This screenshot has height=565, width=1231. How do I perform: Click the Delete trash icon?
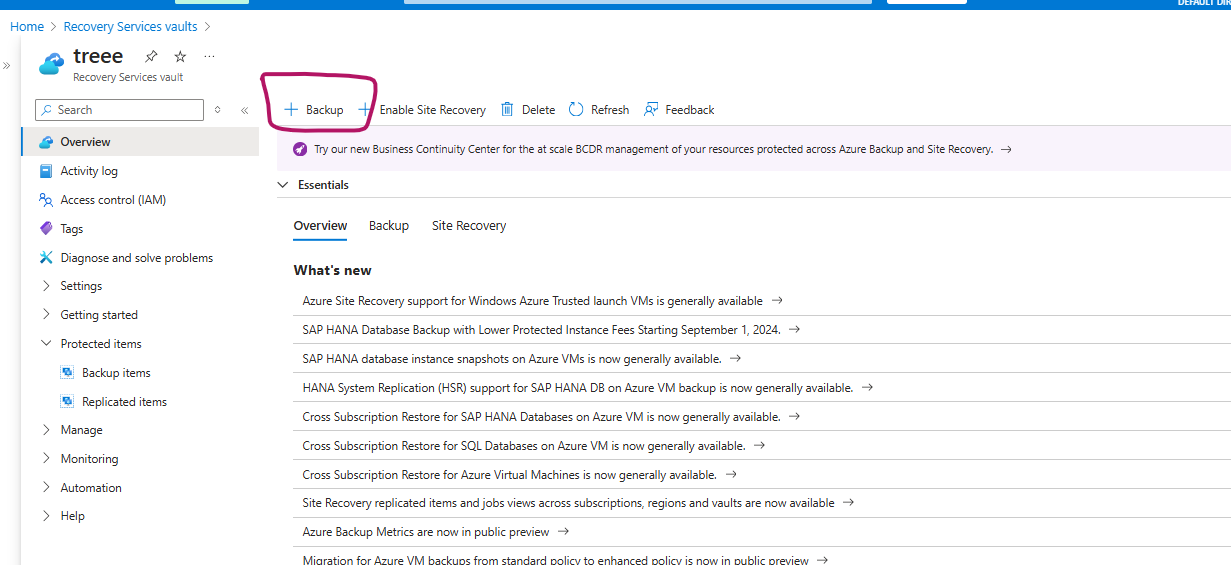coord(508,110)
